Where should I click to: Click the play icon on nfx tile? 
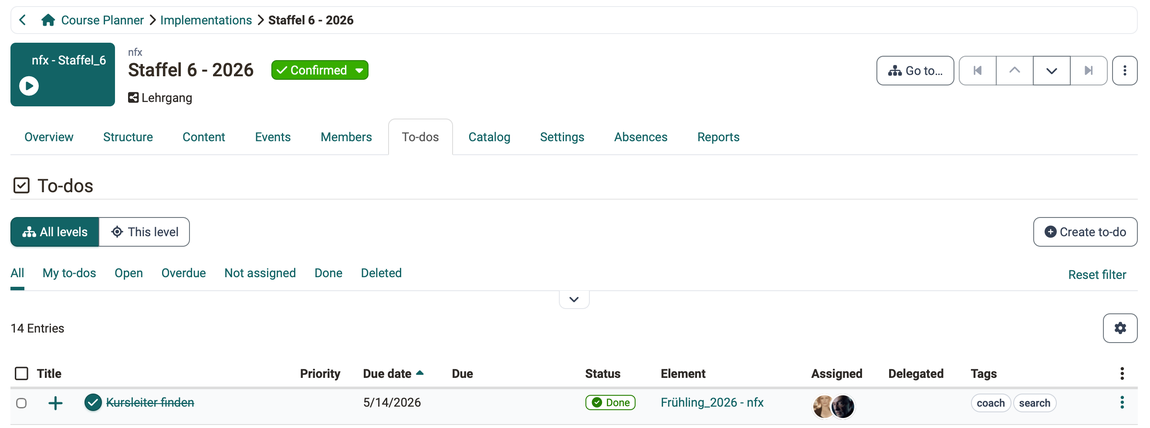tap(29, 86)
